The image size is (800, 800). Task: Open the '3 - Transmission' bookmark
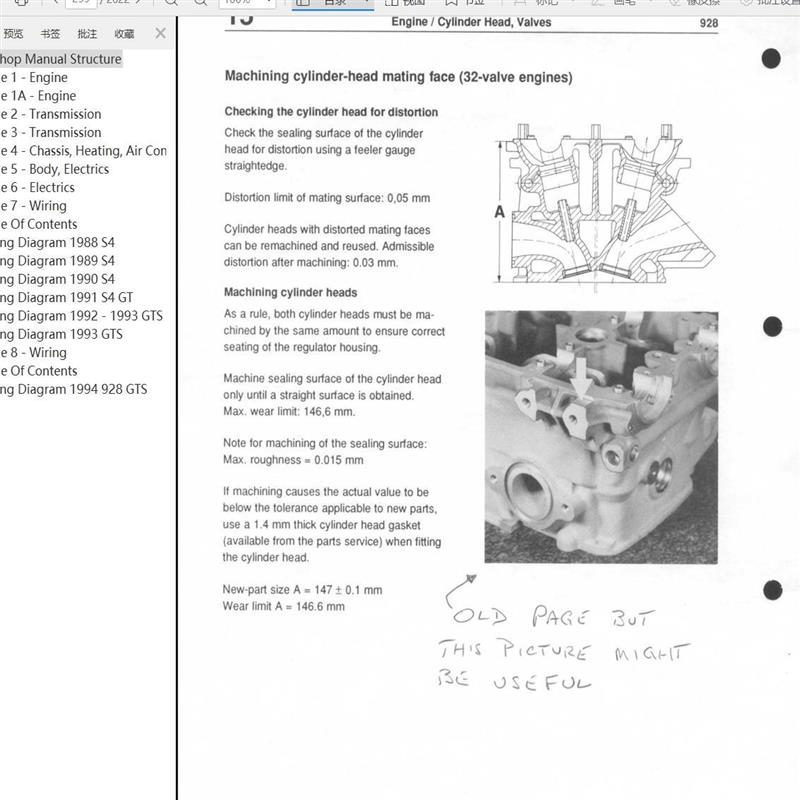(51, 133)
